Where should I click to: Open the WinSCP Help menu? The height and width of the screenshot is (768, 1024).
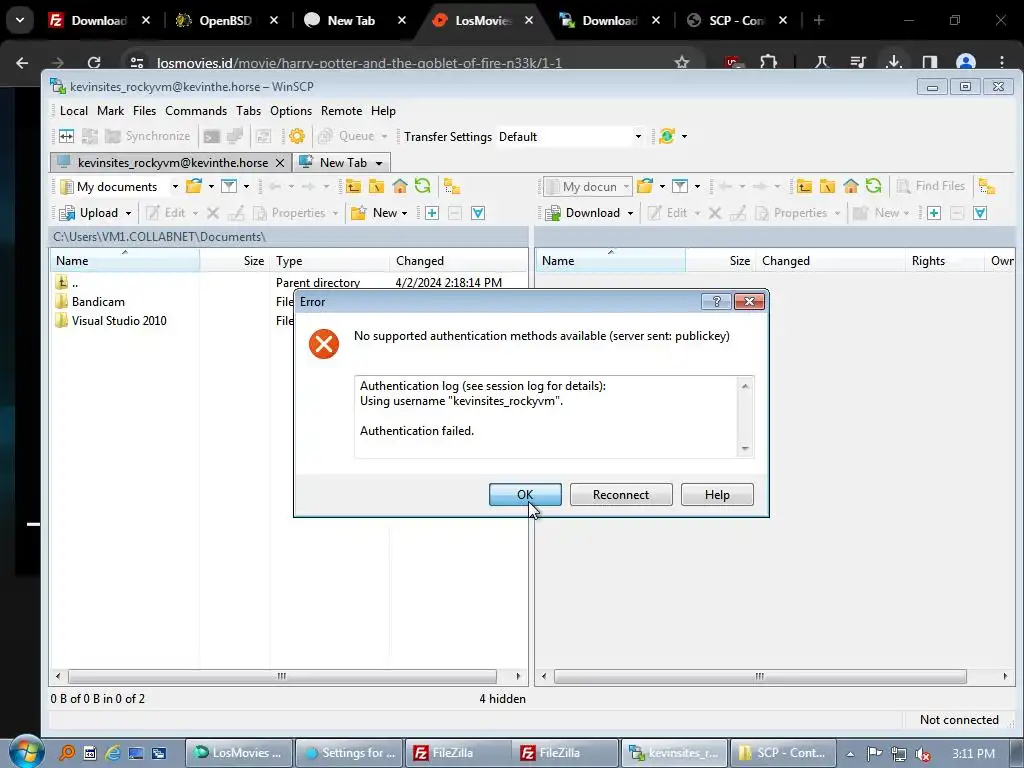coord(383,110)
